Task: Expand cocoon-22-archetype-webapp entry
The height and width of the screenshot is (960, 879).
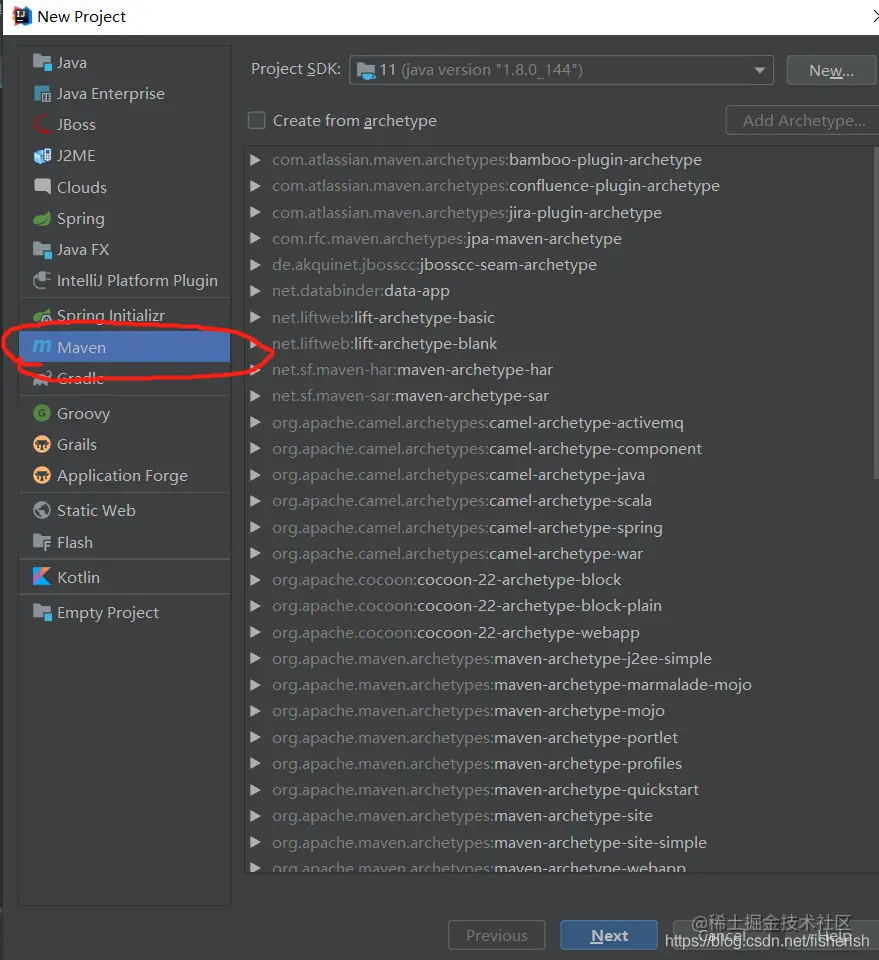Action: [x=255, y=632]
